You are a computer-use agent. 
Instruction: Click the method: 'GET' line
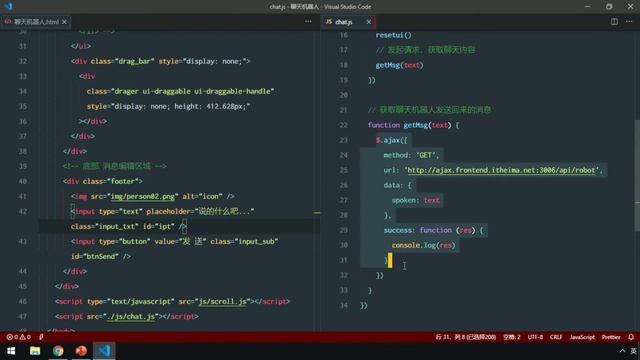point(411,155)
